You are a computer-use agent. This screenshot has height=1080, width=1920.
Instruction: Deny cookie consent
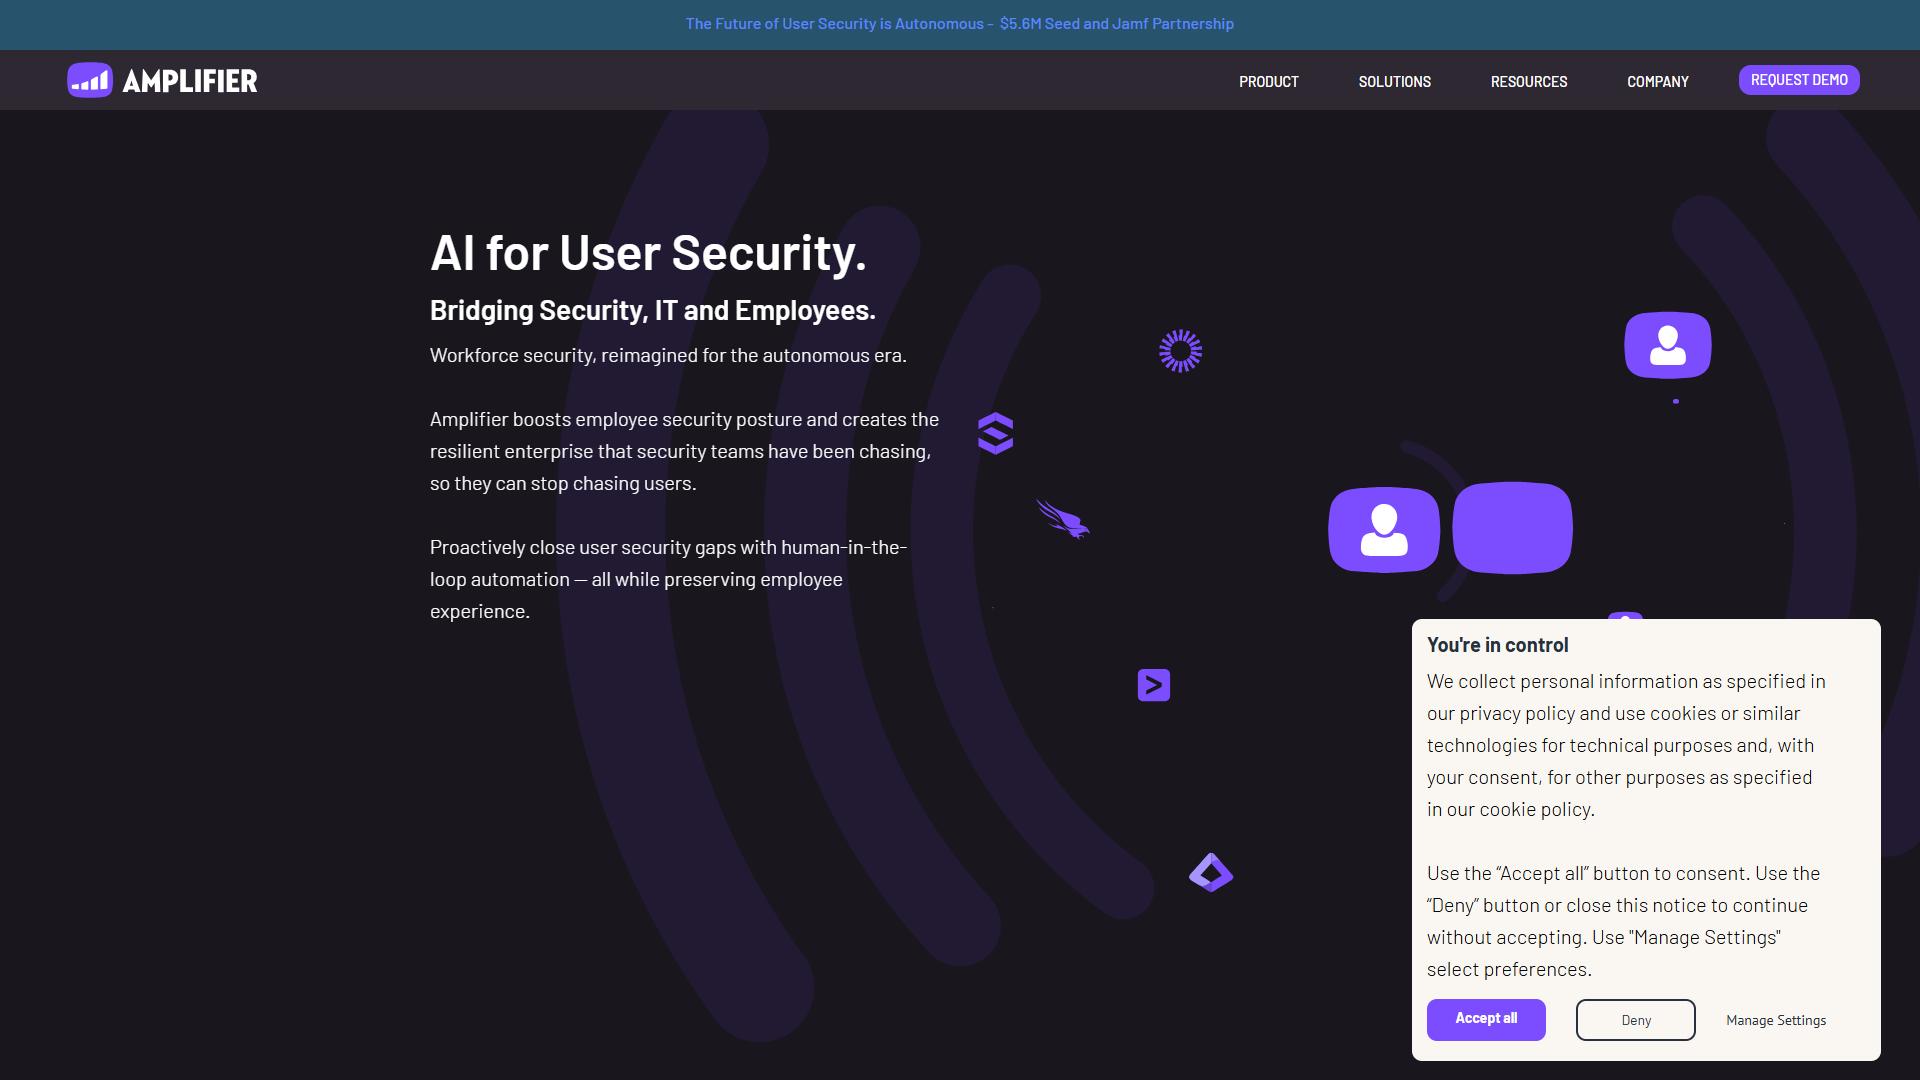click(1636, 1020)
